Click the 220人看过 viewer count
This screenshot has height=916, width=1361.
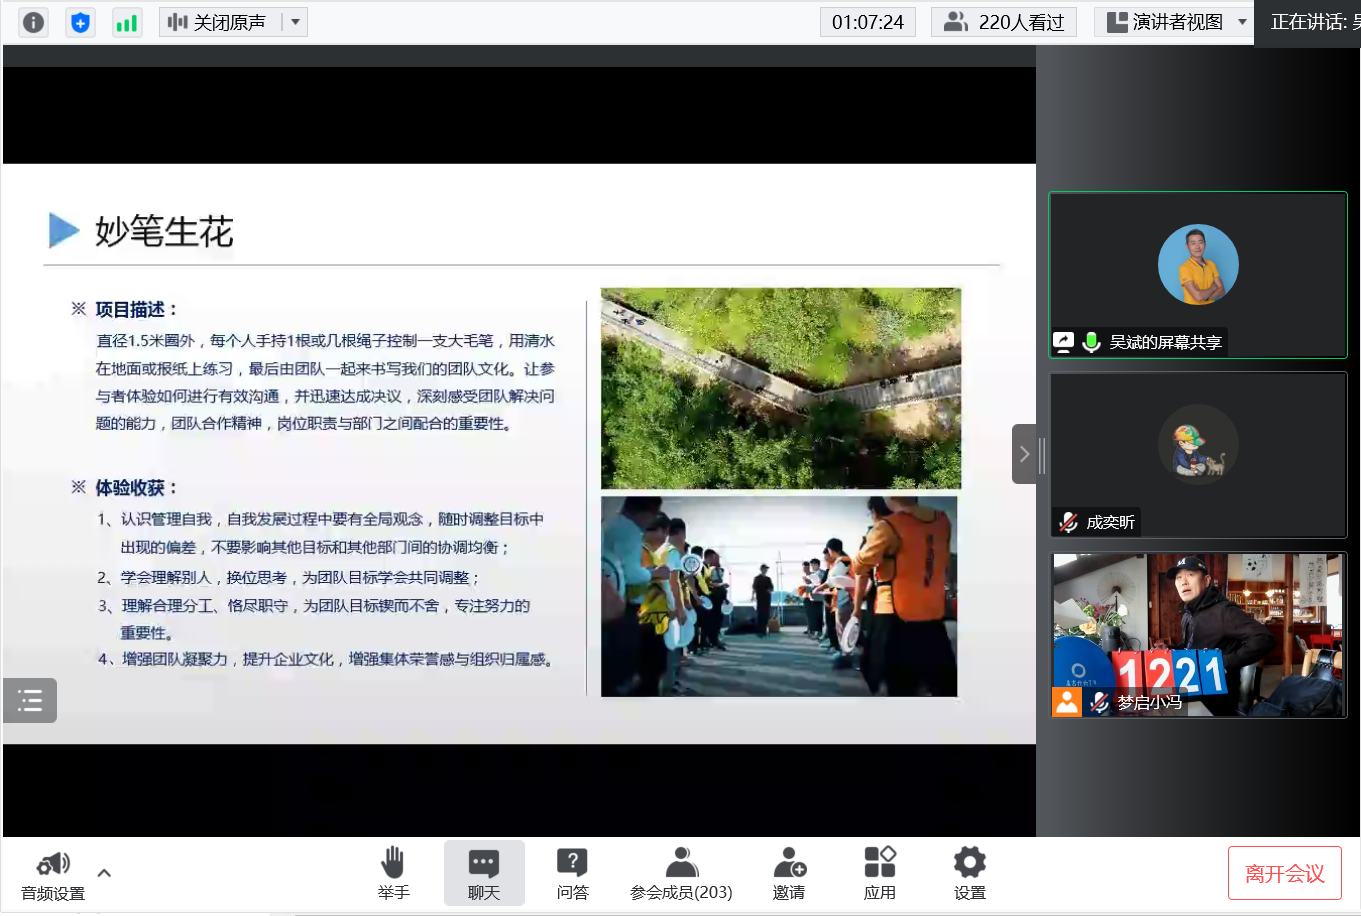[1004, 22]
